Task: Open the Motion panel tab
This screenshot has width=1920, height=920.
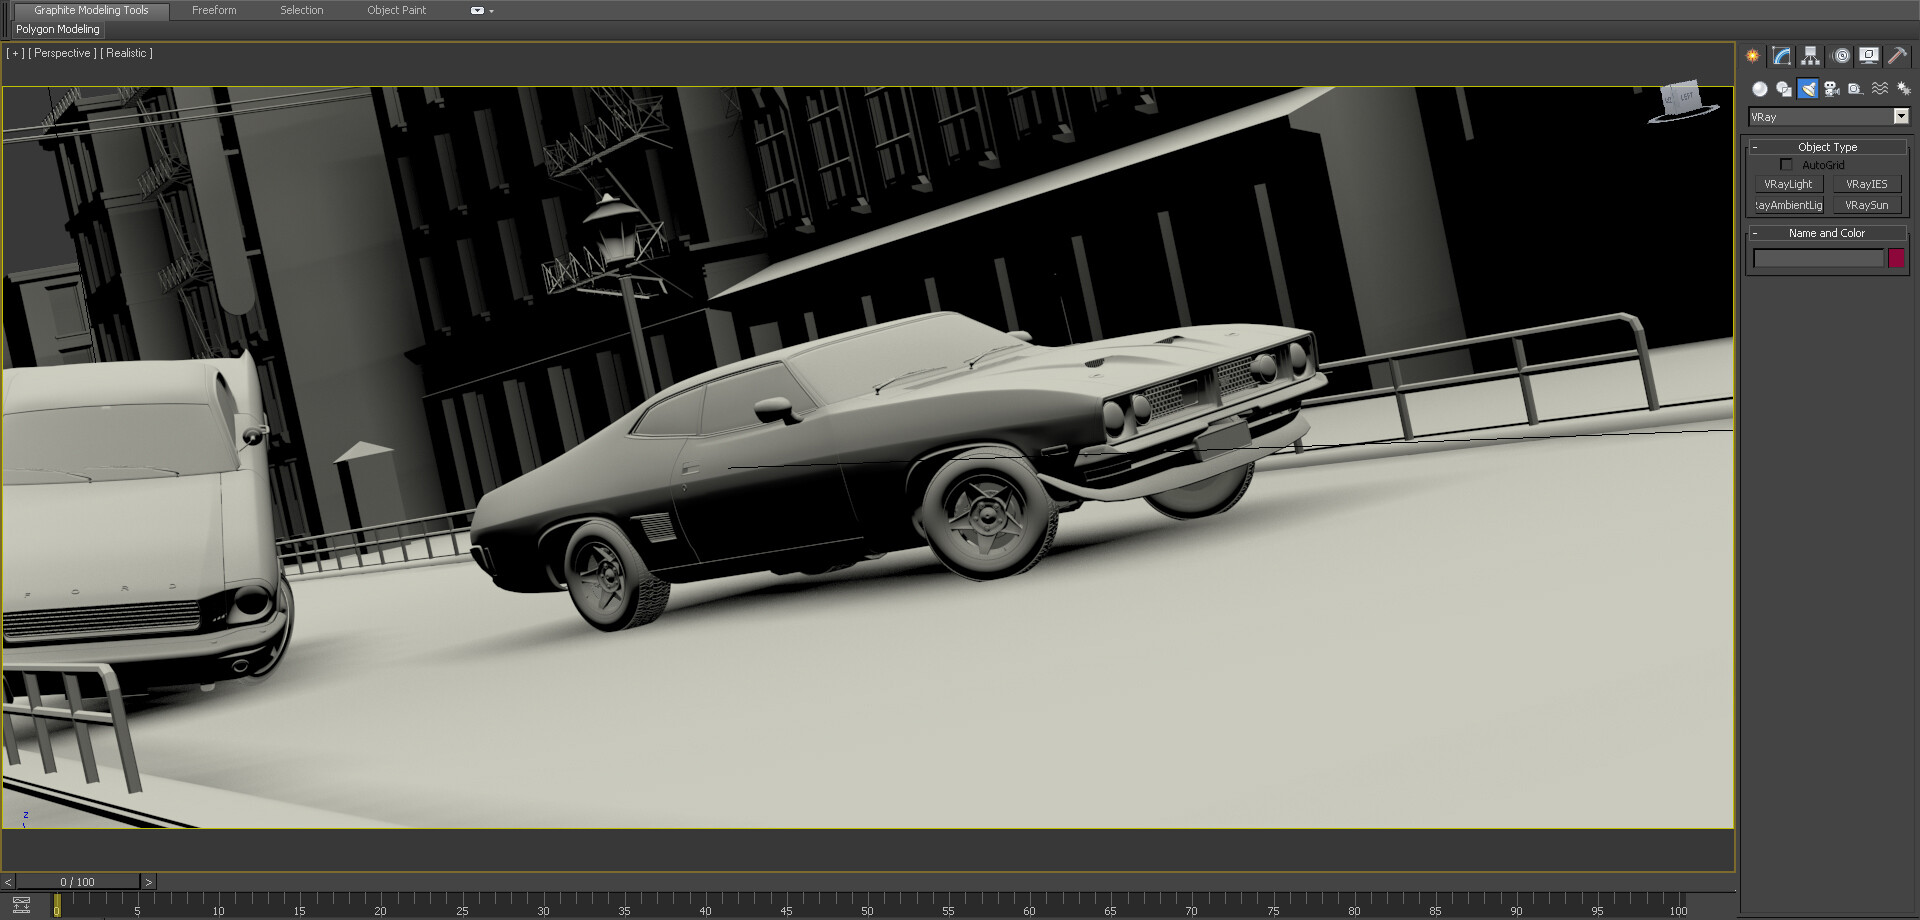Action: (x=1841, y=56)
